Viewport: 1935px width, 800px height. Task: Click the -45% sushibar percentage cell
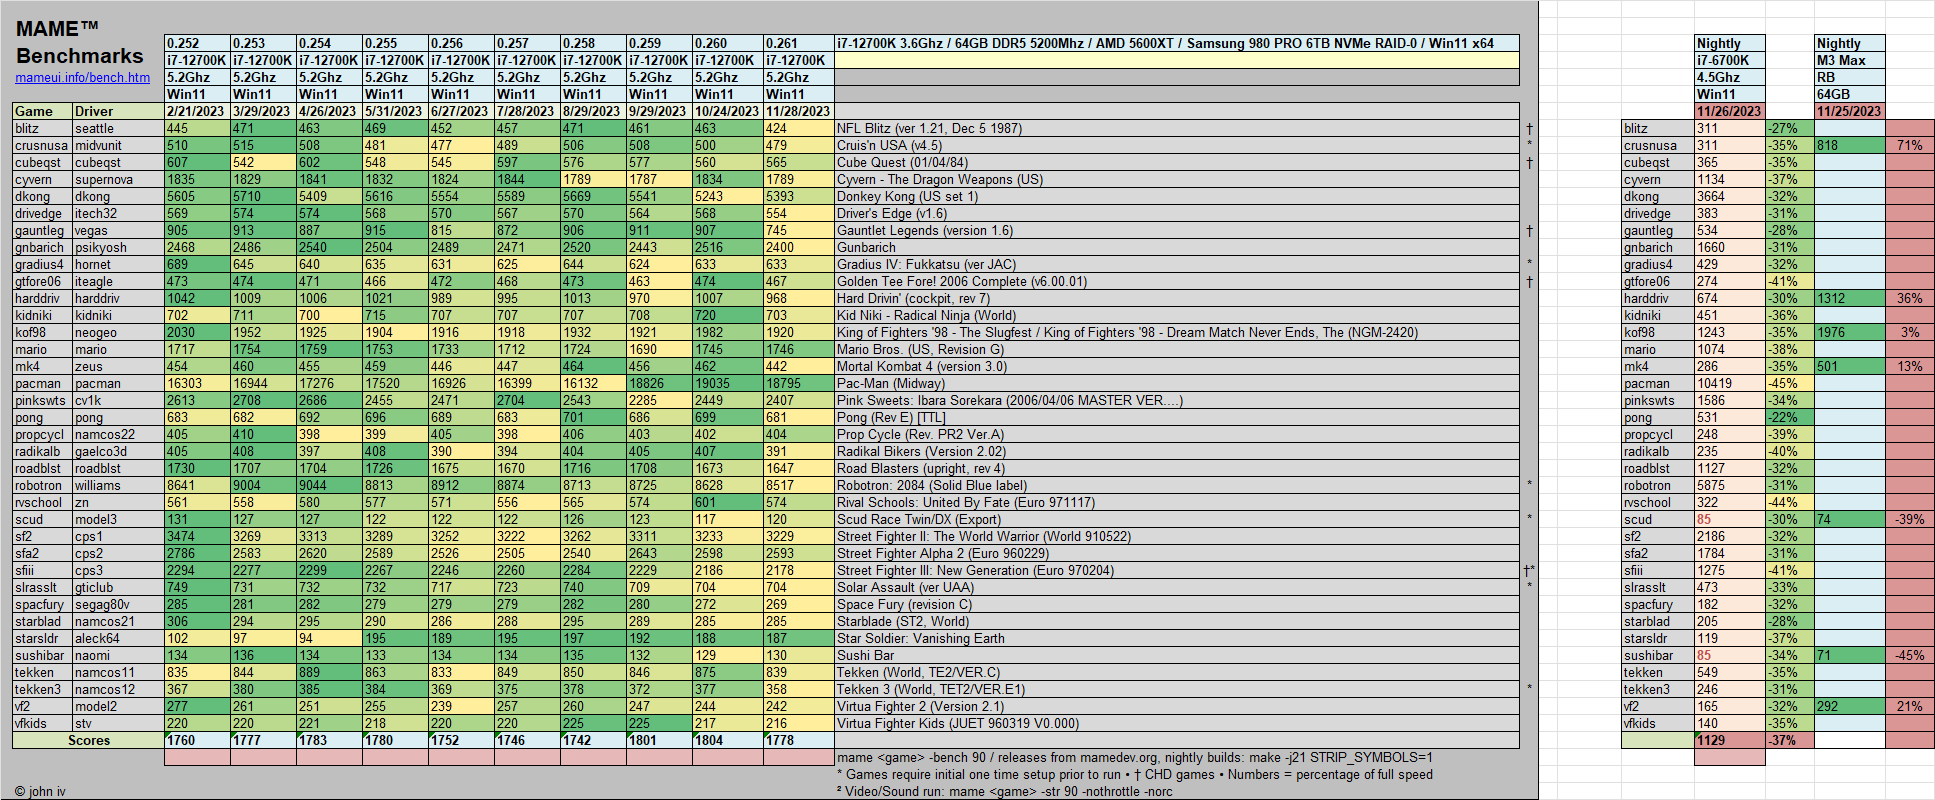(1909, 655)
